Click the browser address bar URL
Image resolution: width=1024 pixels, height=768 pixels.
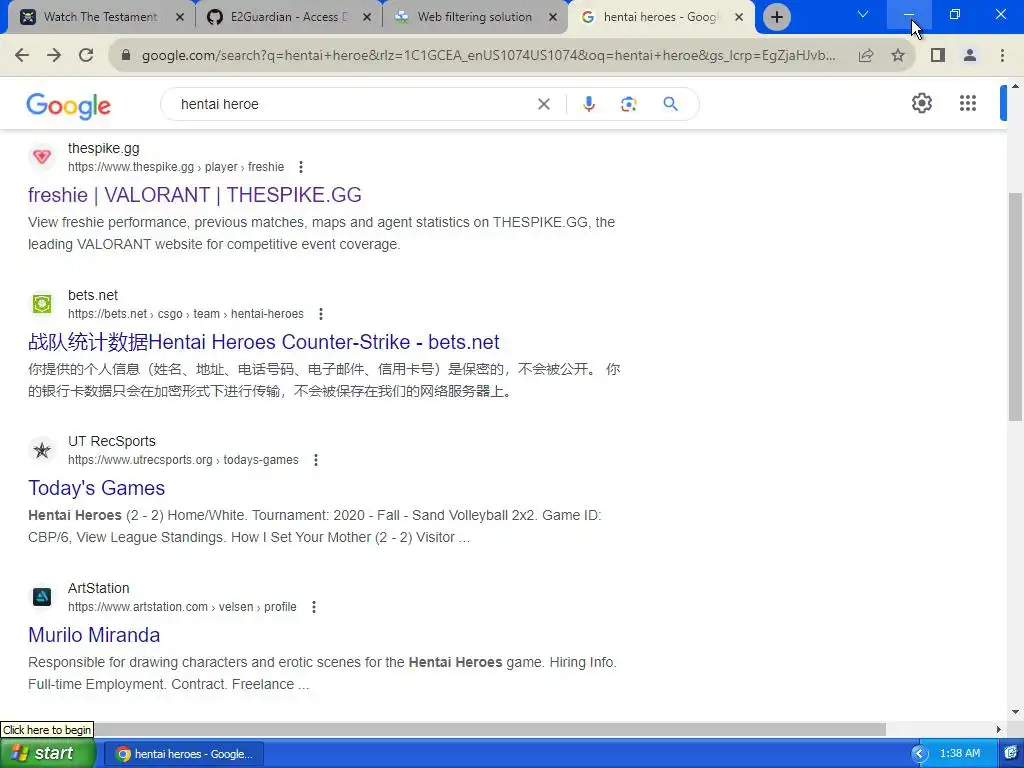click(488, 56)
